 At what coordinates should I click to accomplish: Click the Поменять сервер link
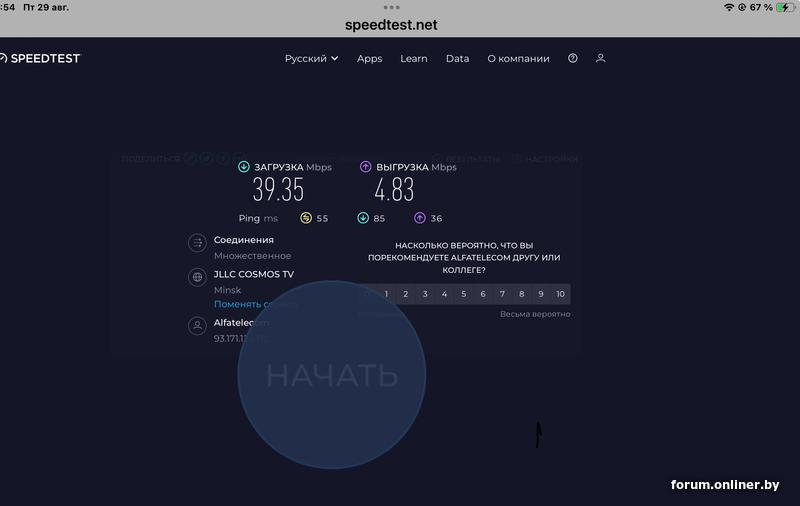click(x=255, y=304)
